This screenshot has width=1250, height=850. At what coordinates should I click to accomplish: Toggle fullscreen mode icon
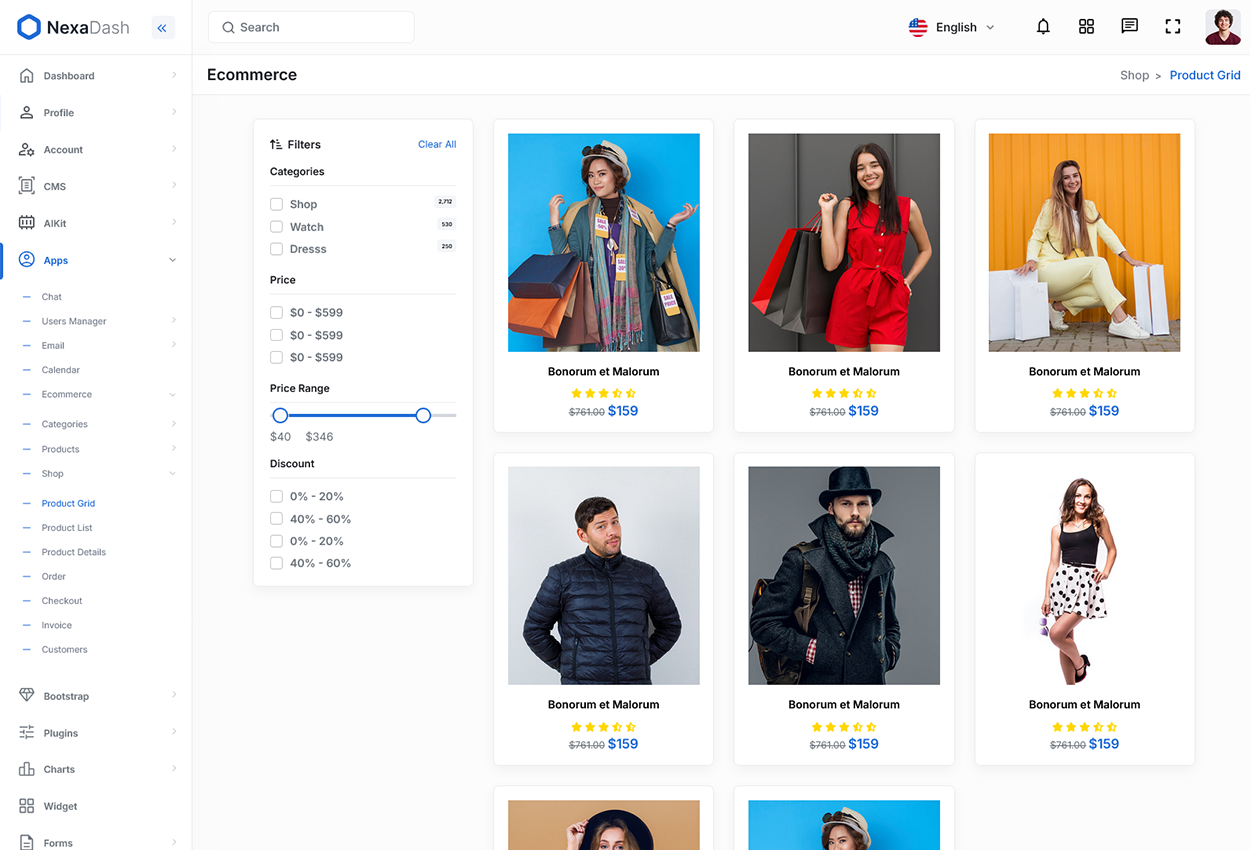(1173, 27)
